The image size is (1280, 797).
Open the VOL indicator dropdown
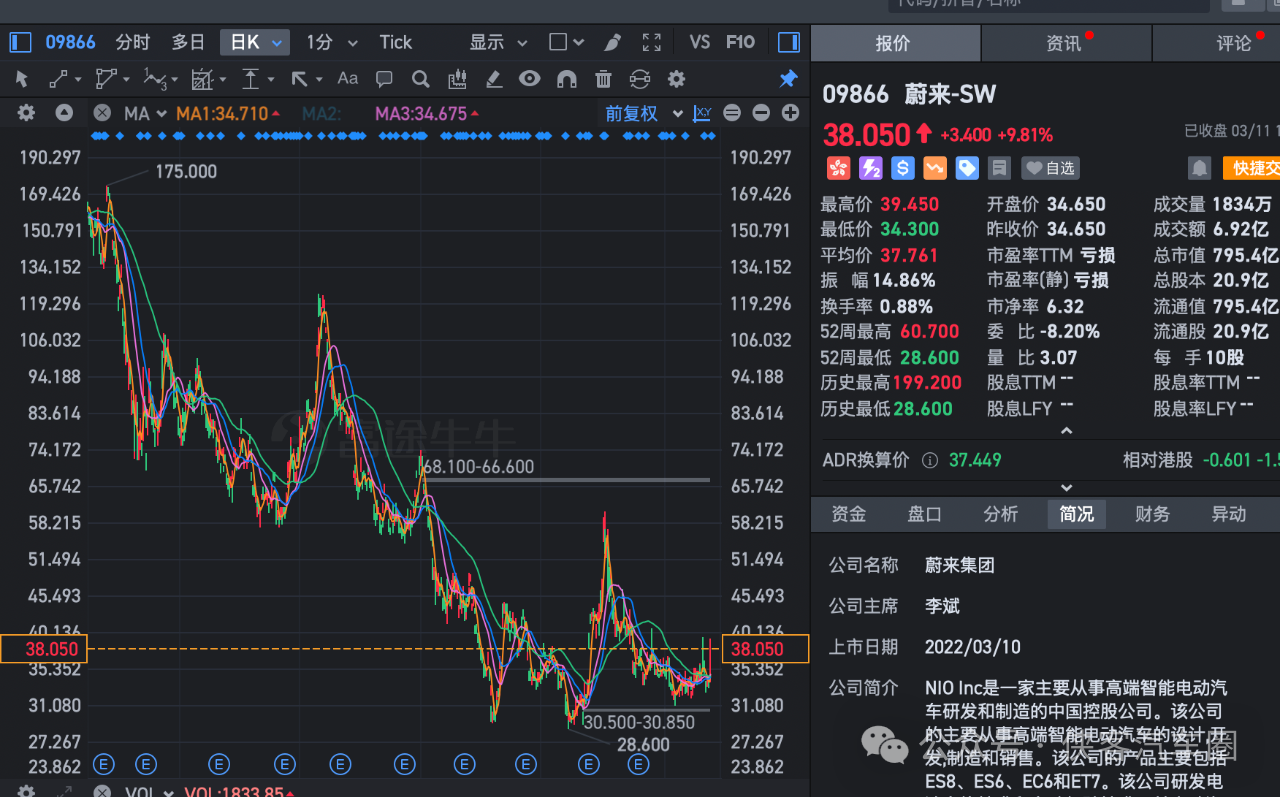[x=148, y=791]
